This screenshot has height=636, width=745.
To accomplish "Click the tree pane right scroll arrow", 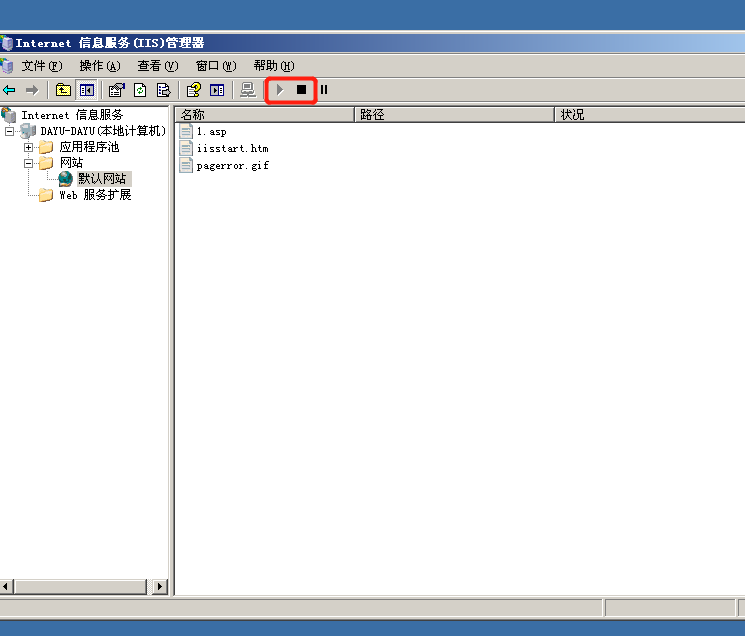I will (160, 587).
